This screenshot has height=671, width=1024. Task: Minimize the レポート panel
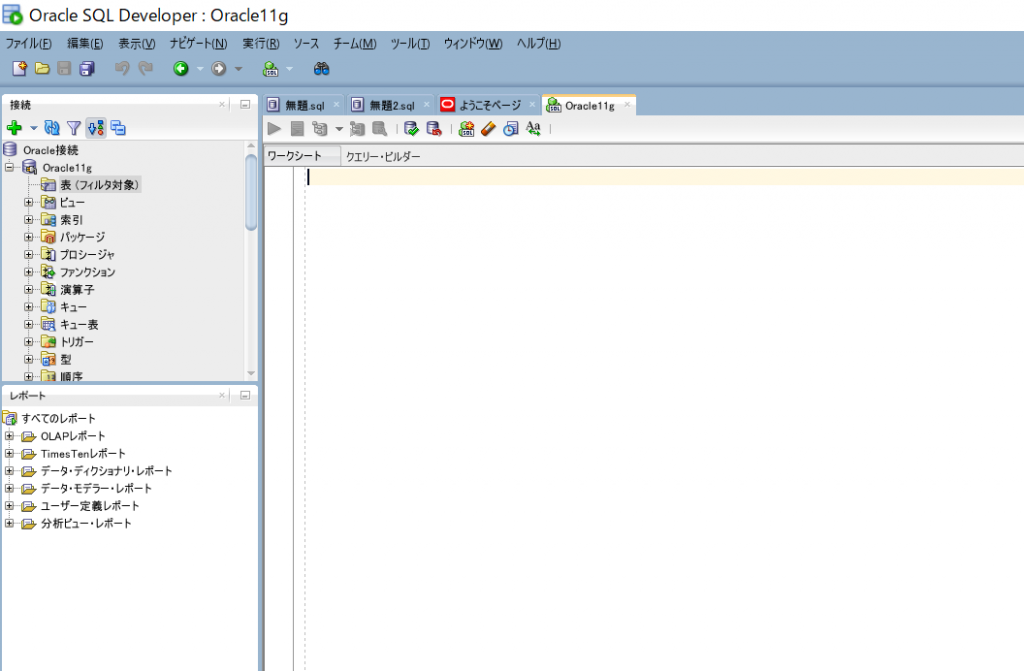pyautogui.click(x=245, y=395)
